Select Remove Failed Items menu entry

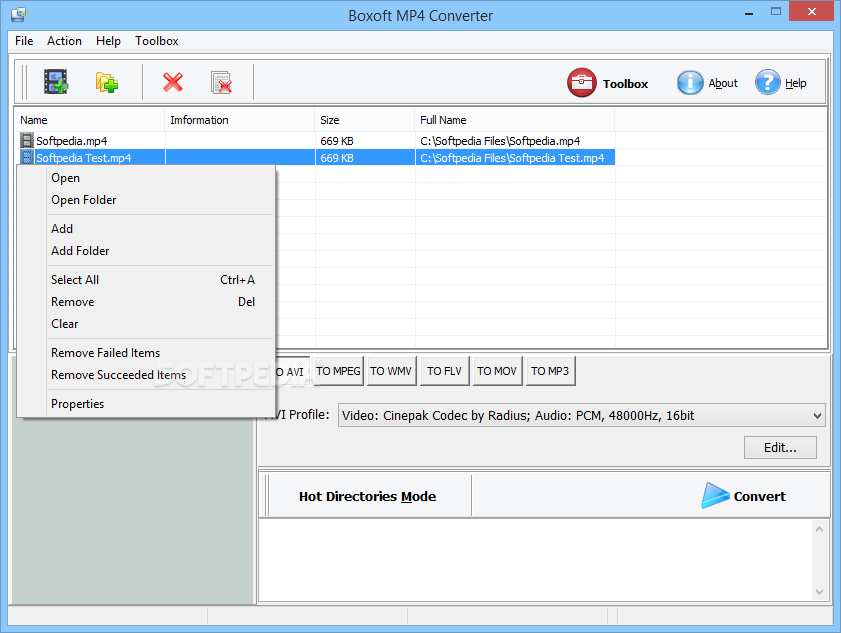[x=146, y=353]
